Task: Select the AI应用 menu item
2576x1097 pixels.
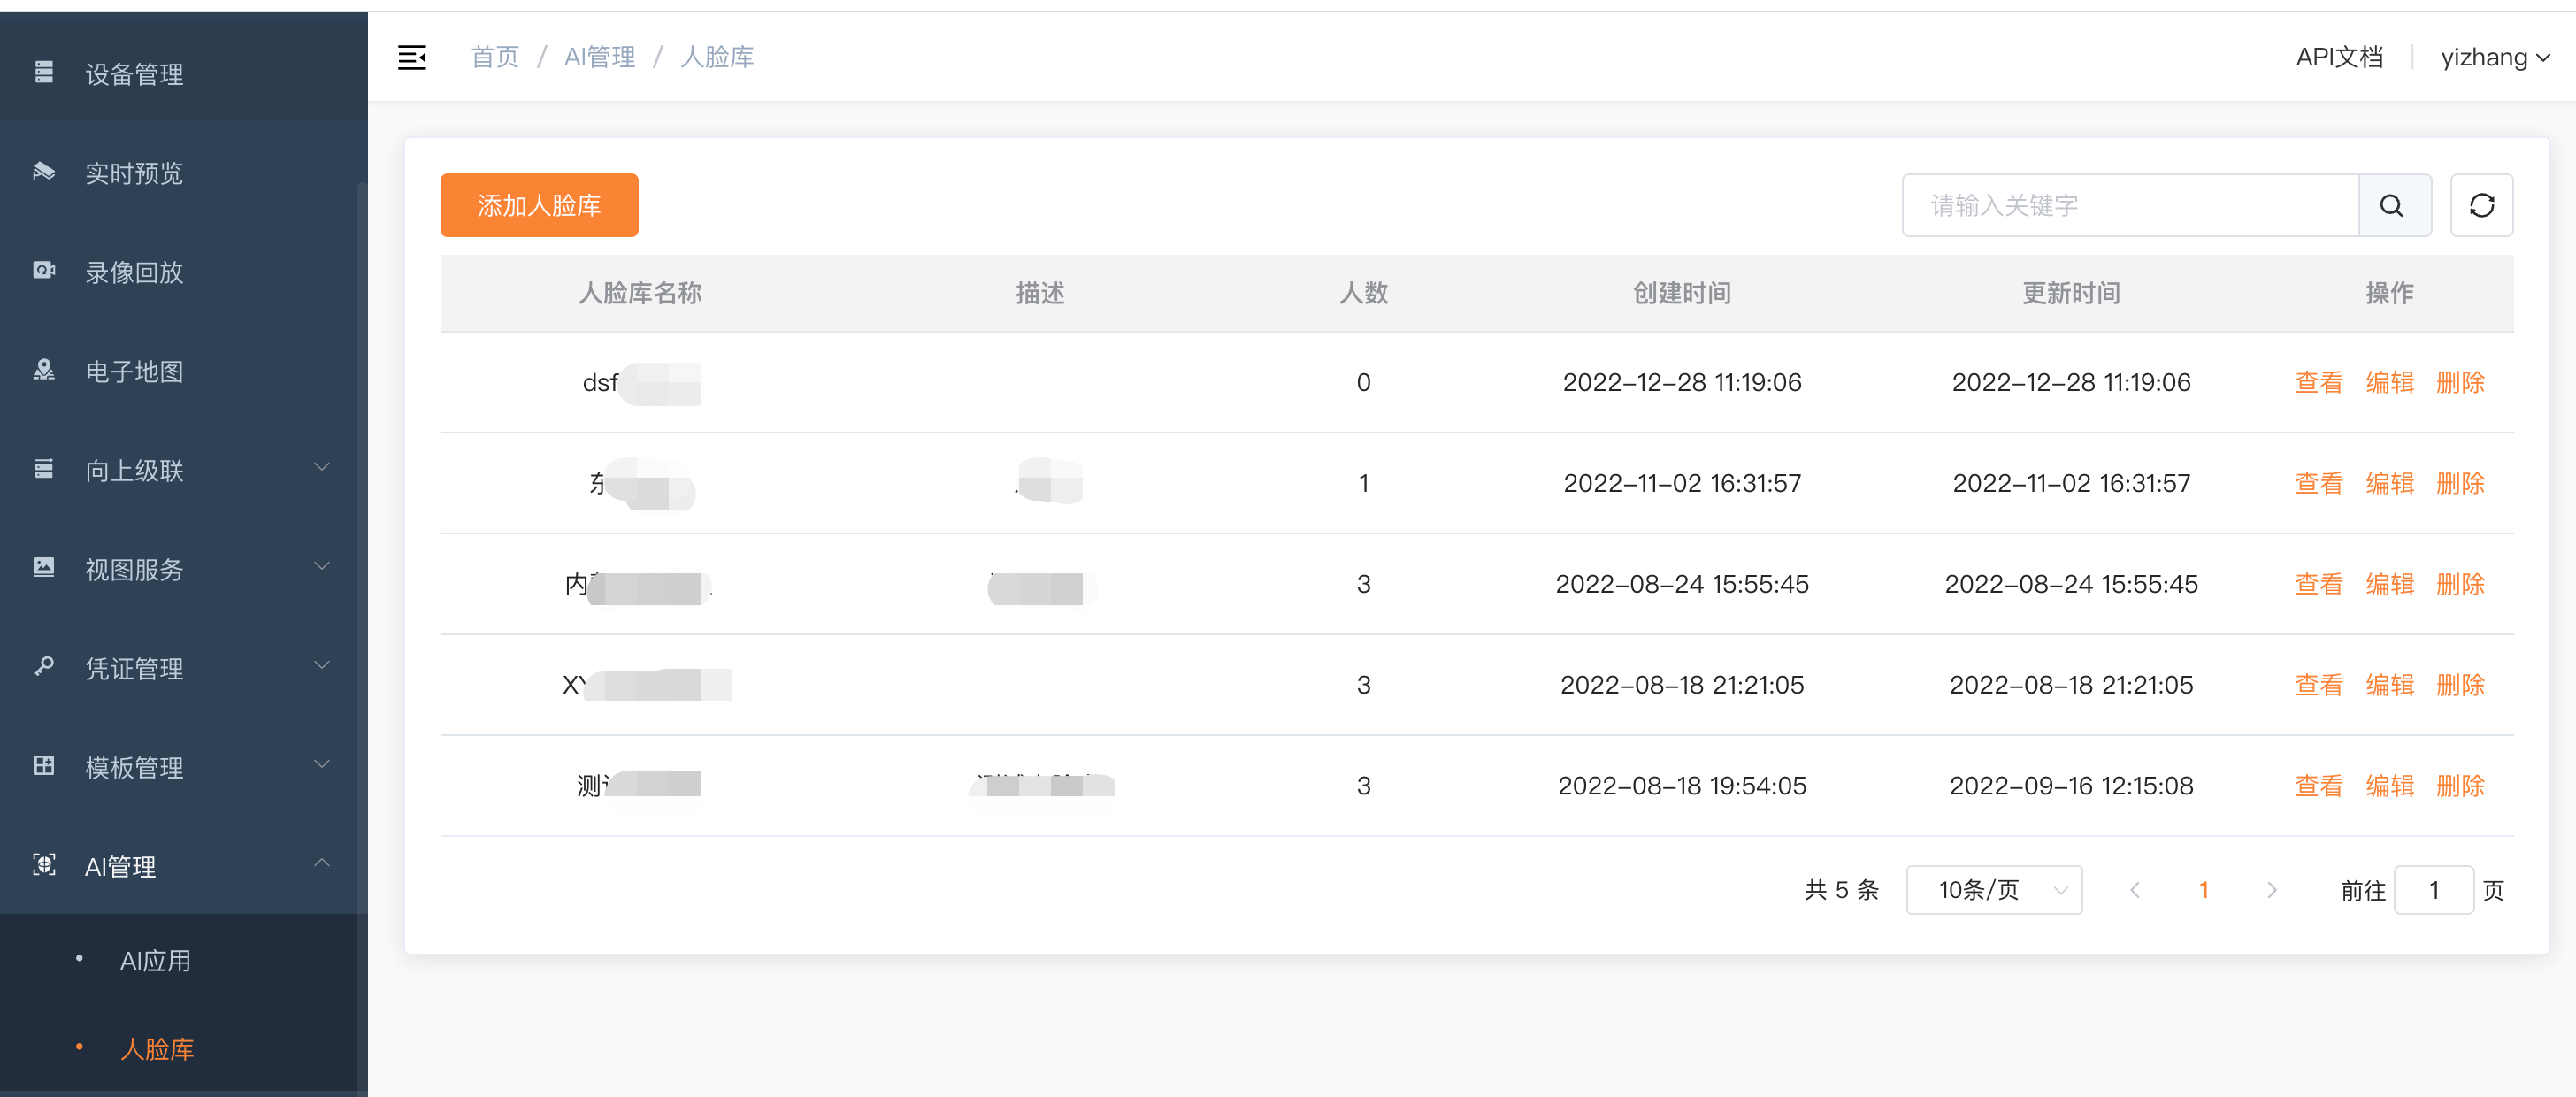Action: point(155,960)
